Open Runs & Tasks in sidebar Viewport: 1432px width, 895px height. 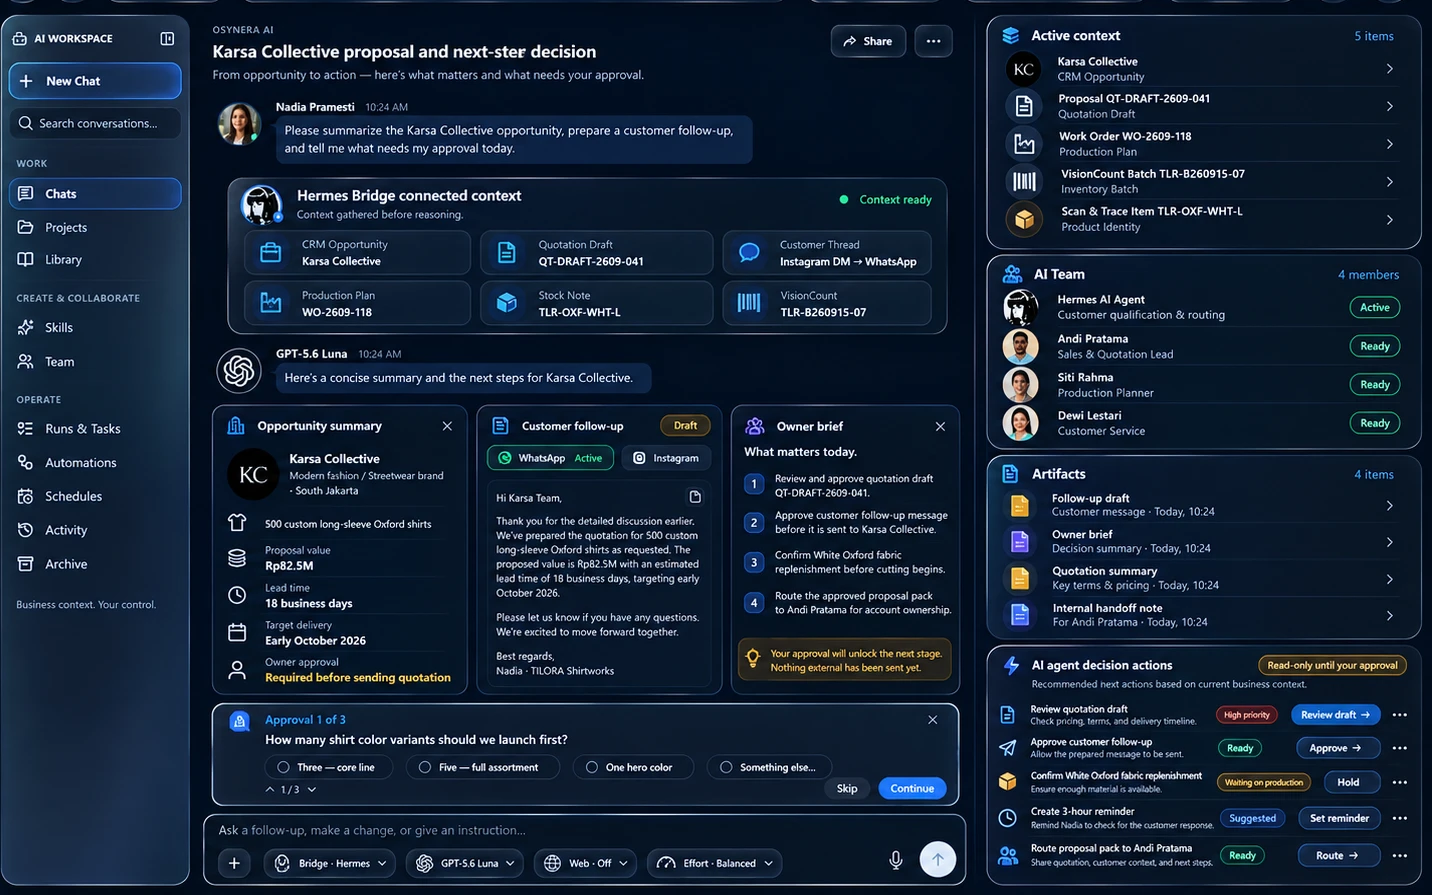[95, 429]
